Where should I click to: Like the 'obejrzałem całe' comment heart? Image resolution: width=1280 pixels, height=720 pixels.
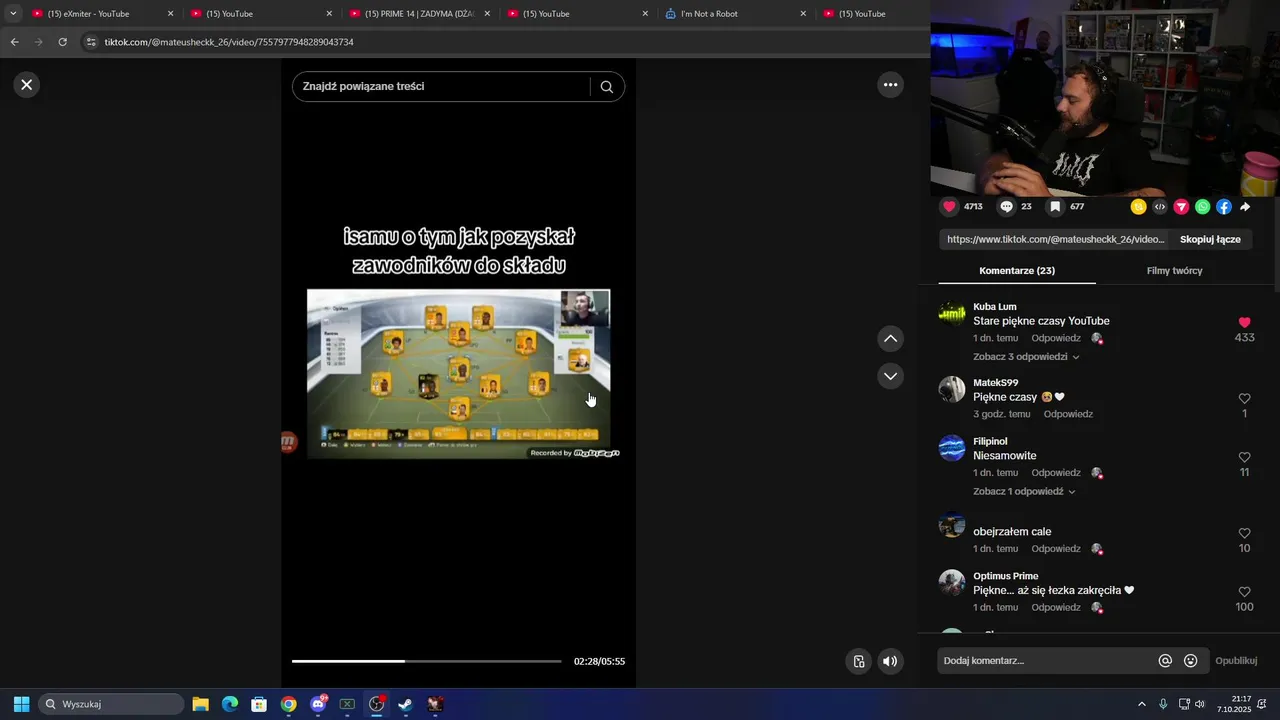[1244, 534]
